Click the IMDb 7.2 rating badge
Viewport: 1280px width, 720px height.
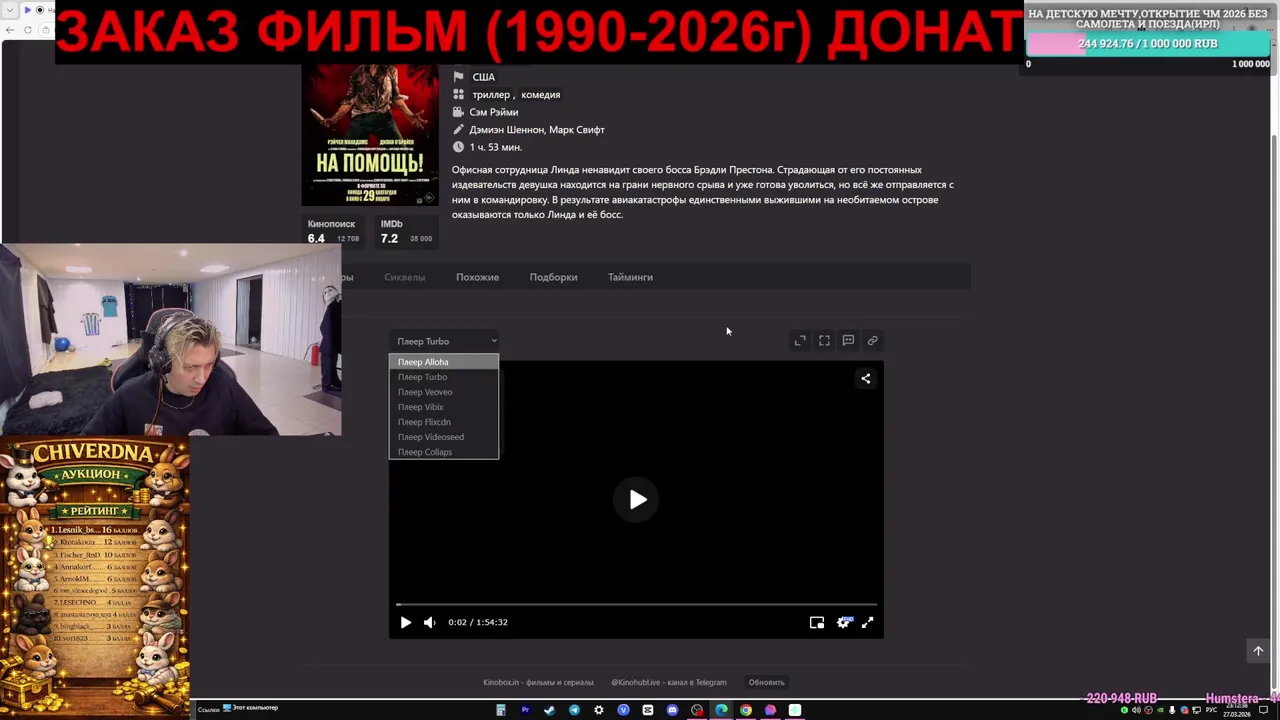click(x=405, y=232)
